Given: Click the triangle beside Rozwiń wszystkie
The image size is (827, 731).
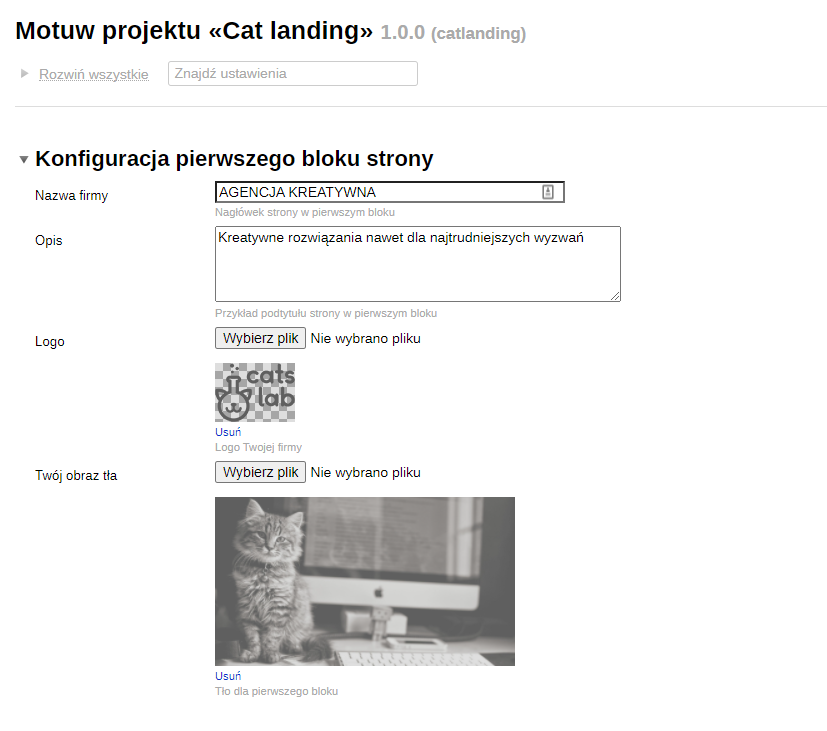Looking at the screenshot, I should (24, 73).
